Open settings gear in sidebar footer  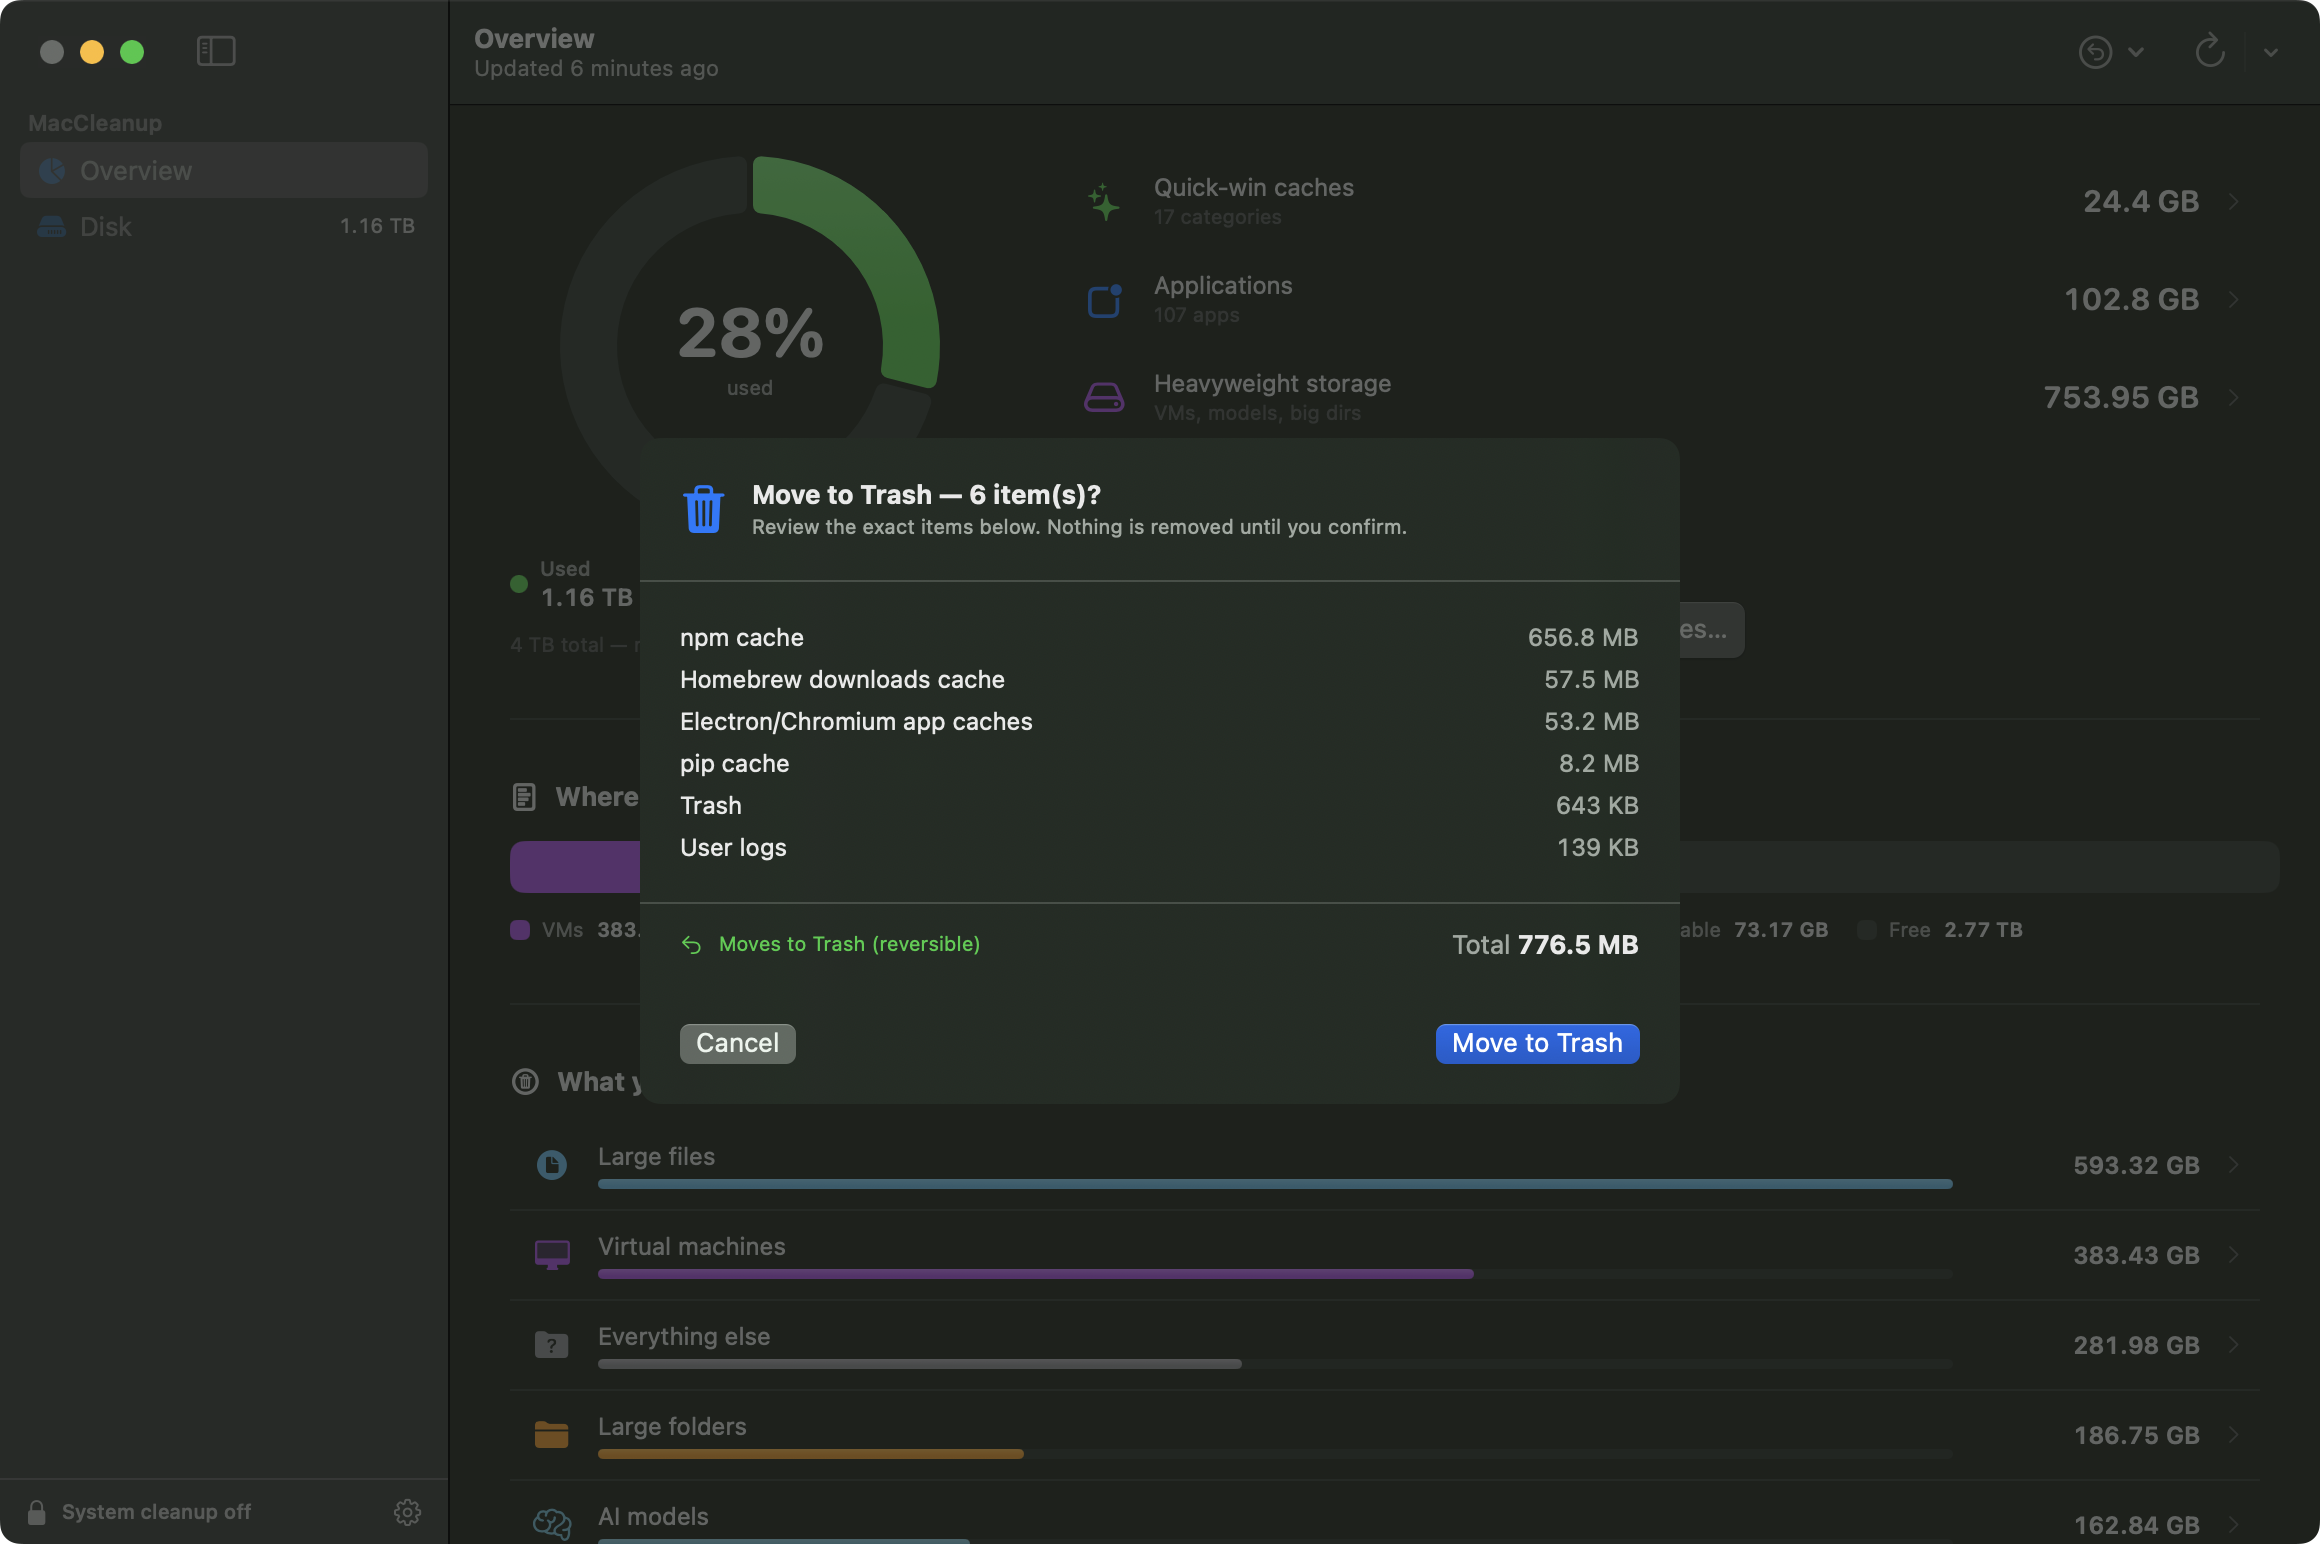point(407,1512)
